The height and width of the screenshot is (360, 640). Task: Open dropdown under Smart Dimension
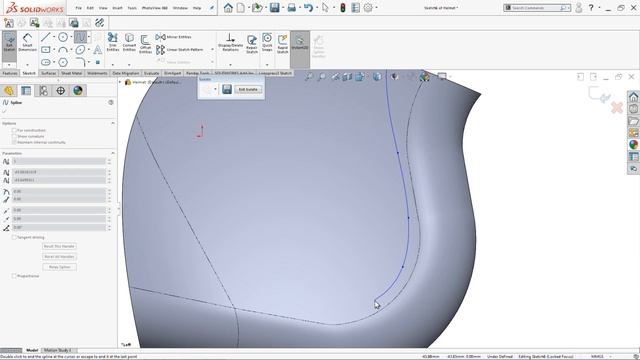point(27,64)
